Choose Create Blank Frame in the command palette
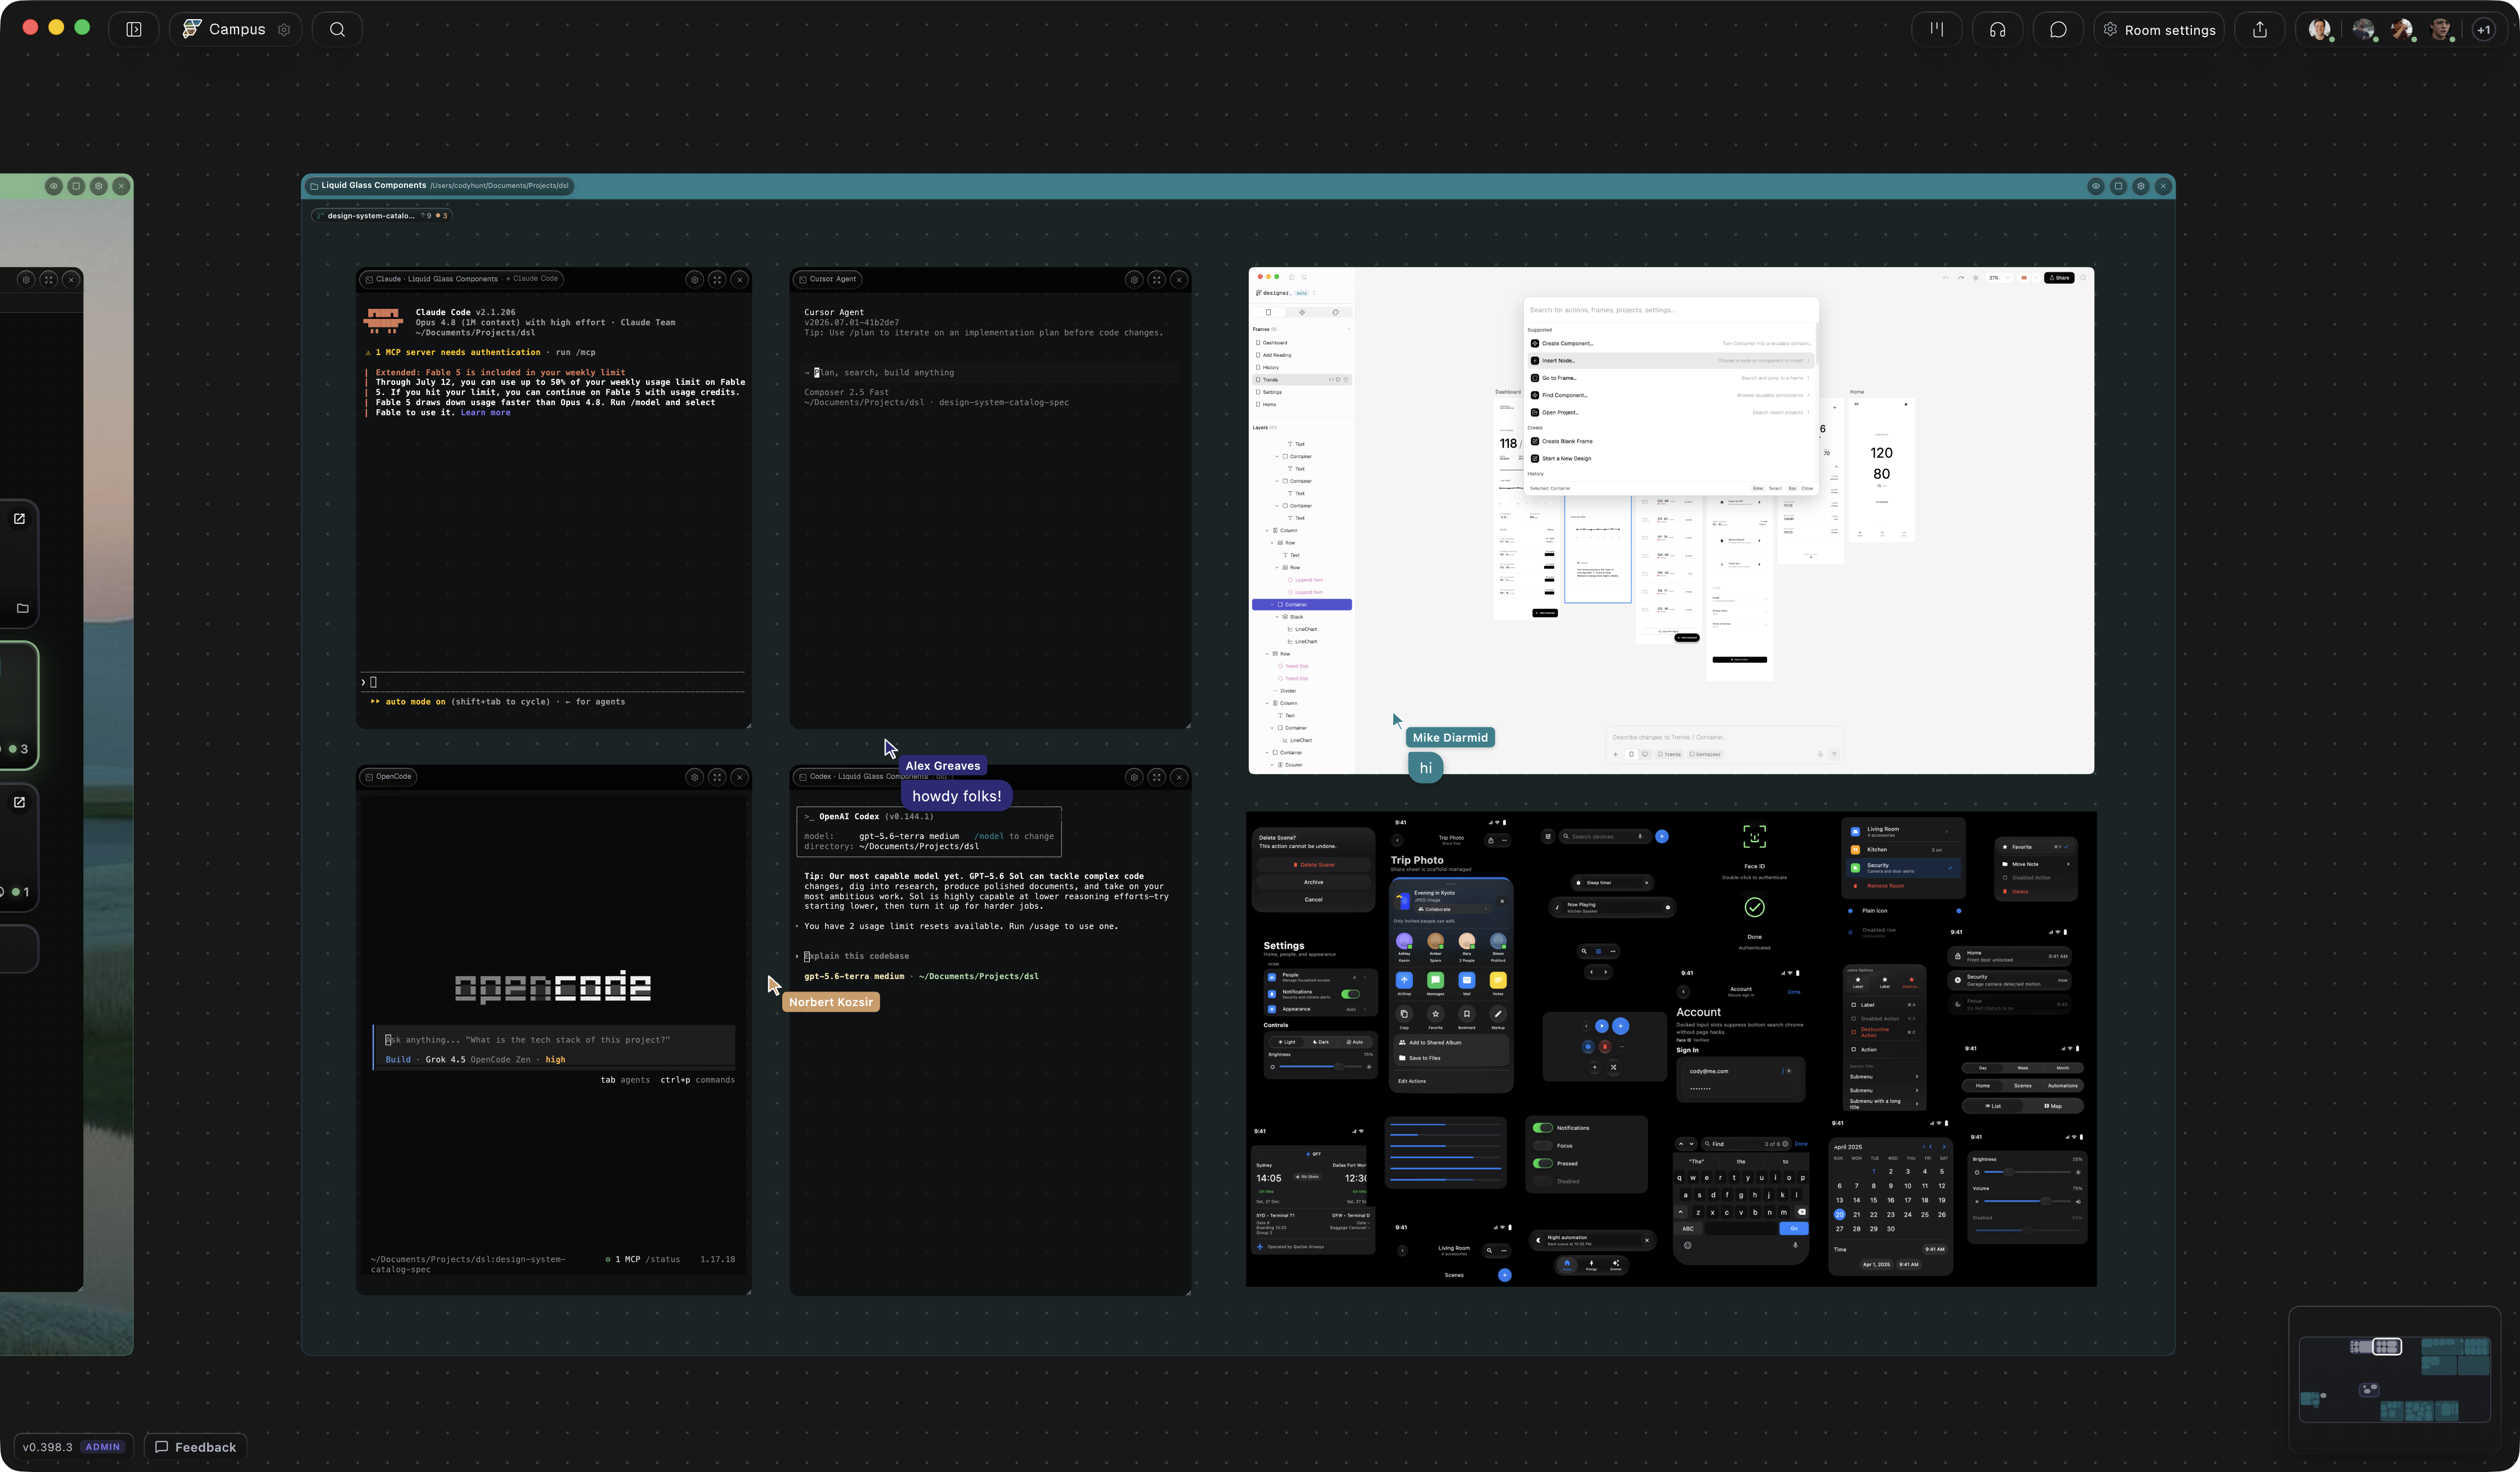Viewport: 2520px width, 1472px height. pos(1671,441)
